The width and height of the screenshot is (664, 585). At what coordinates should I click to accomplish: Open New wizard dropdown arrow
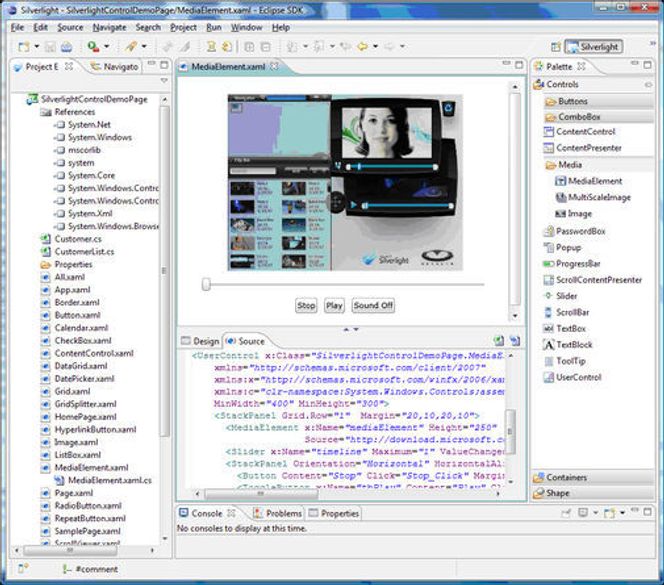(x=37, y=46)
